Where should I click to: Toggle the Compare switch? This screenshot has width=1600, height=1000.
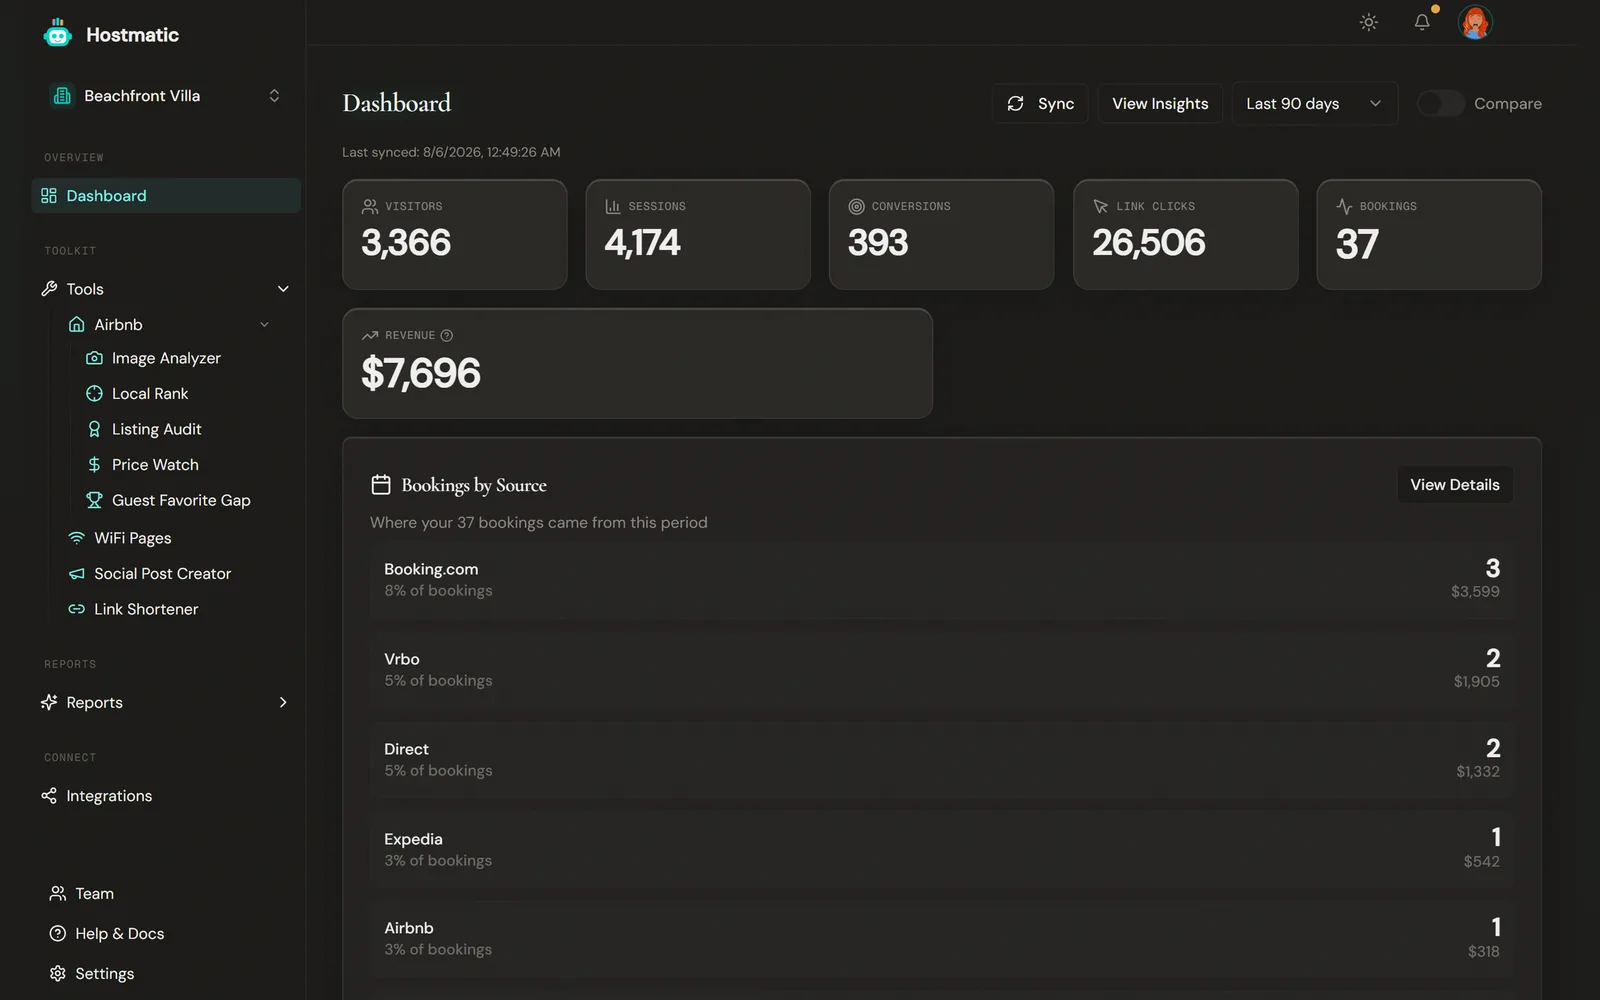pyautogui.click(x=1440, y=104)
